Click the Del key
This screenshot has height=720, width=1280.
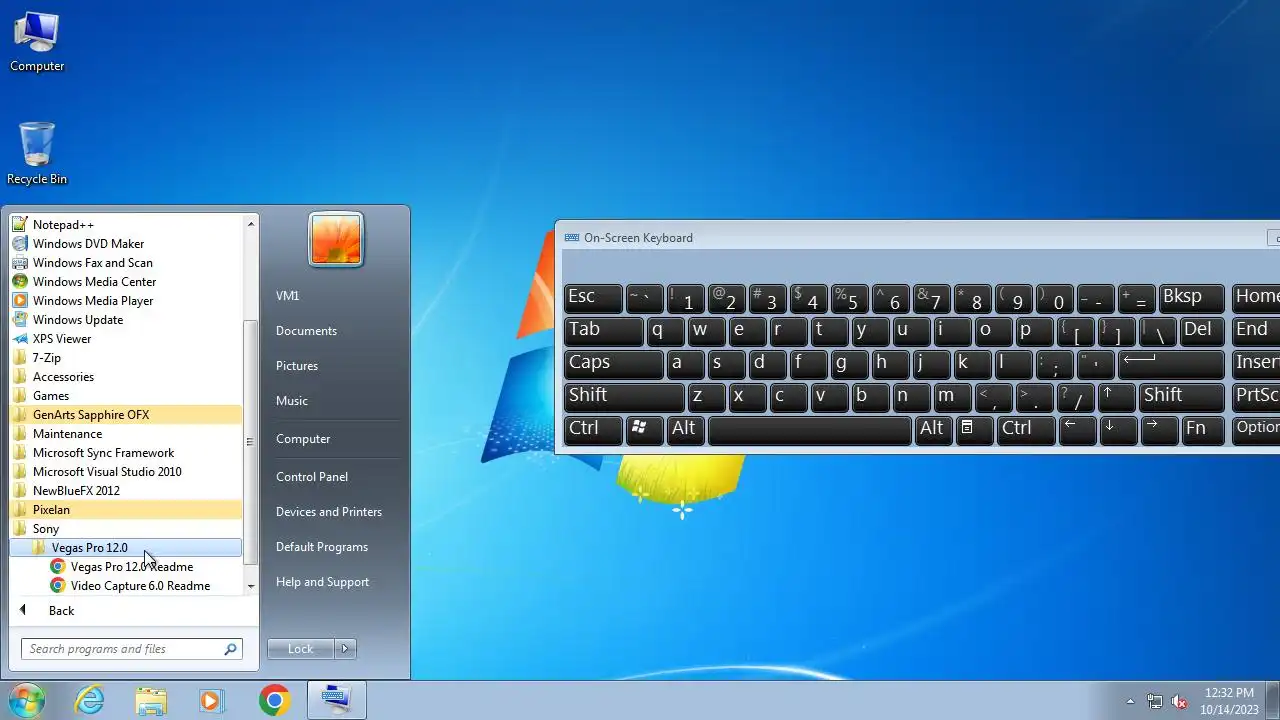coord(1201,330)
